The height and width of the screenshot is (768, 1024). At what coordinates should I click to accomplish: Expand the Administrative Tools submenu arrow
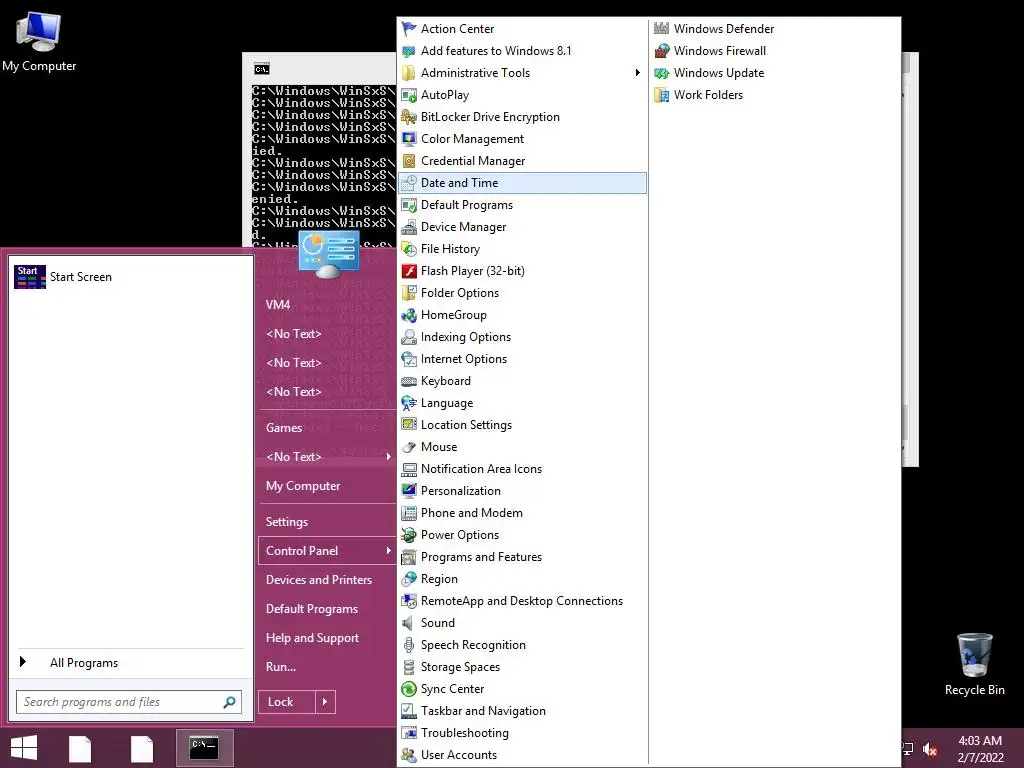[x=637, y=72]
